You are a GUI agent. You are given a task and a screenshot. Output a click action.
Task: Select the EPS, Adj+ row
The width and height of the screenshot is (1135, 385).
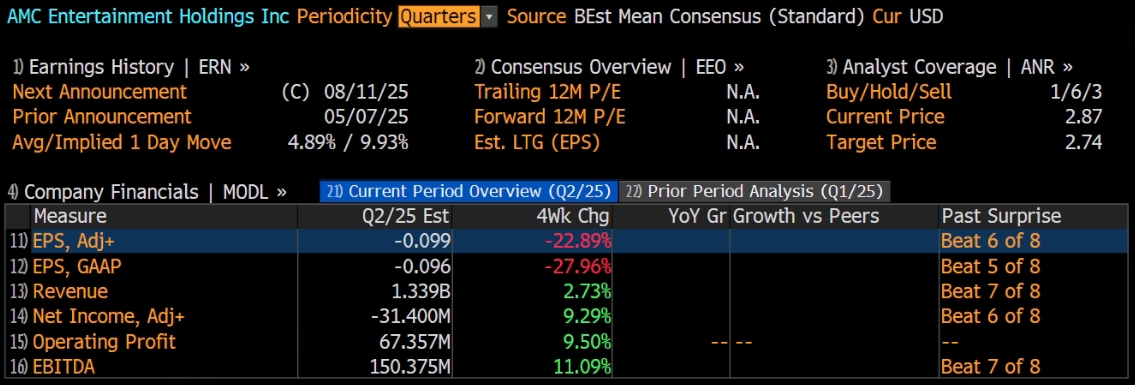567,241
